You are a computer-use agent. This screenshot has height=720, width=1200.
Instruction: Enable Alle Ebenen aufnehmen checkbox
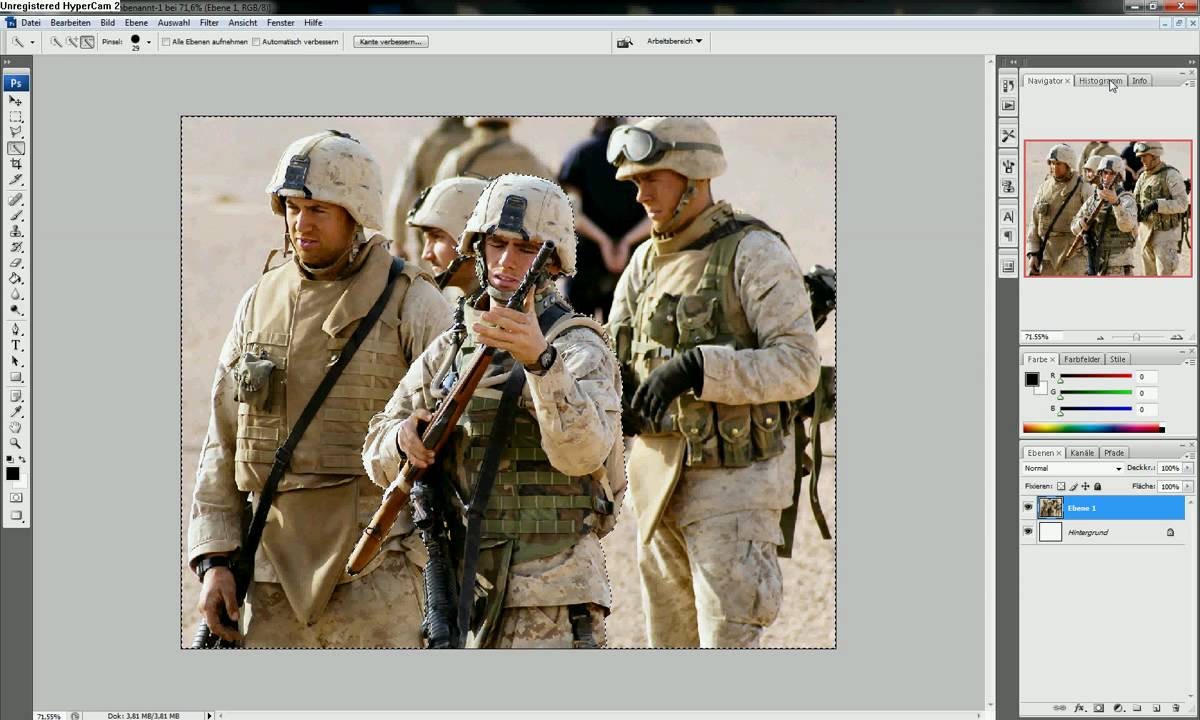[166, 42]
